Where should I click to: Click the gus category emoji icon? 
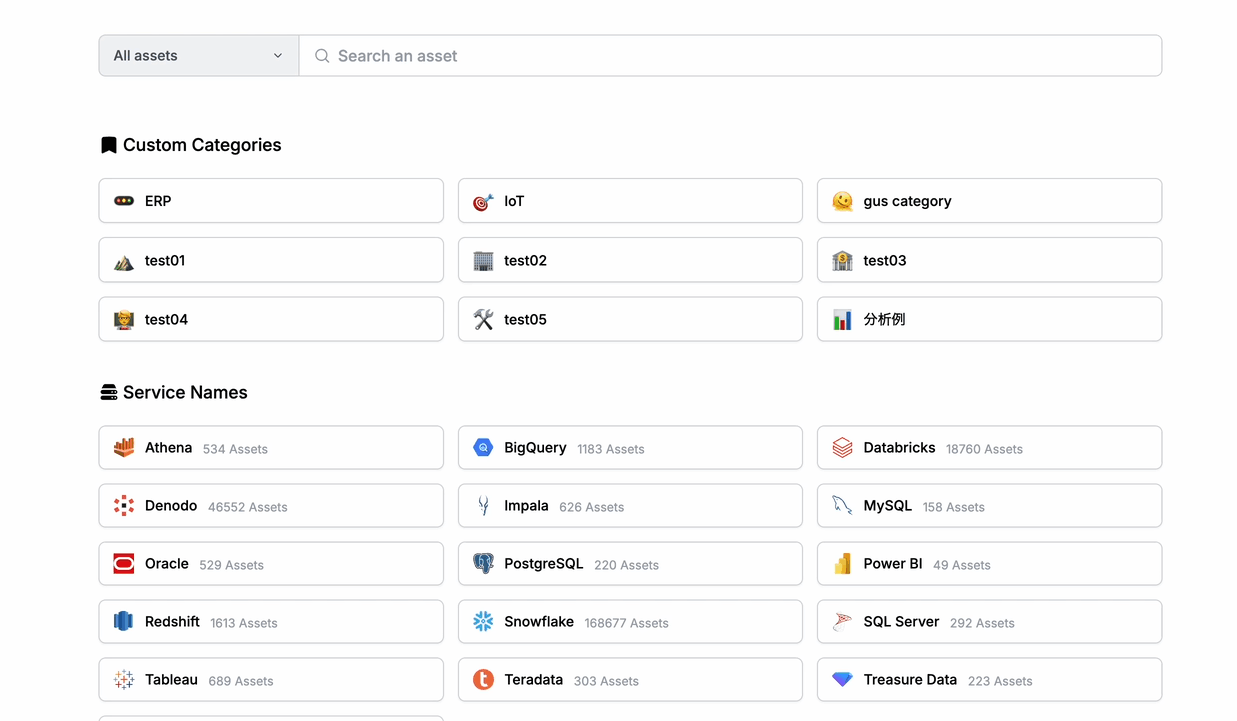coord(842,201)
